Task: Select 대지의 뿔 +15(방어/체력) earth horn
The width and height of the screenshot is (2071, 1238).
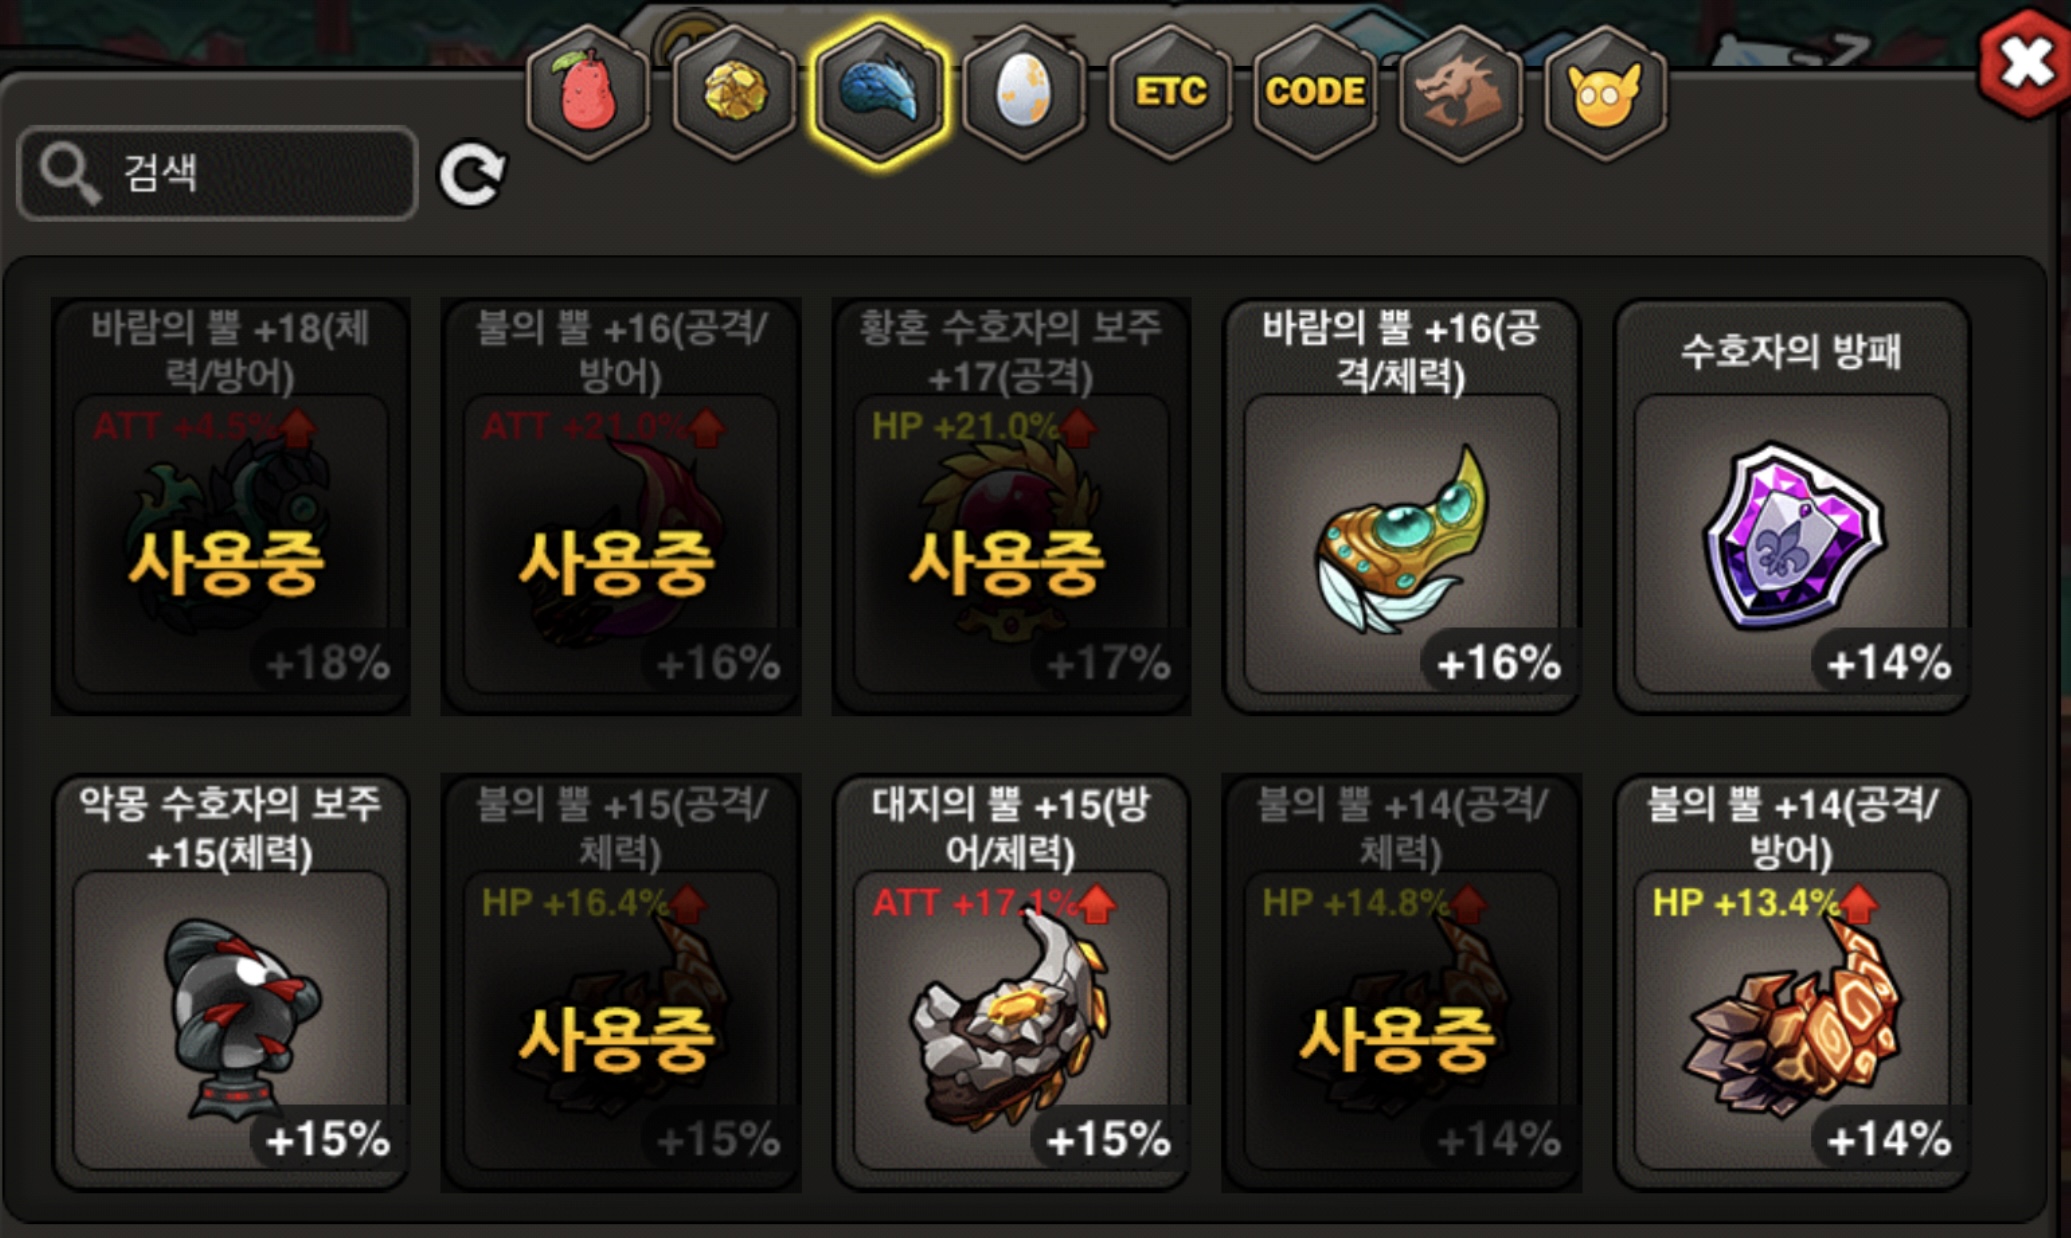Action: [1010, 983]
